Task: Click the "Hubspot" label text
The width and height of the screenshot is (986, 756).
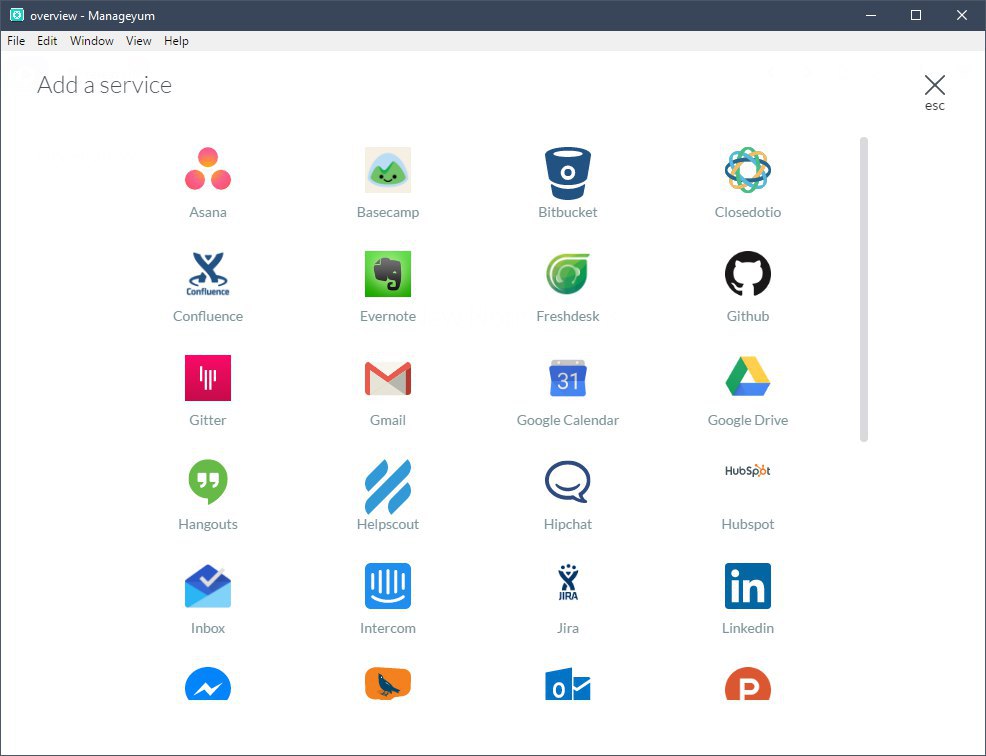Action: click(x=748, y=524)
